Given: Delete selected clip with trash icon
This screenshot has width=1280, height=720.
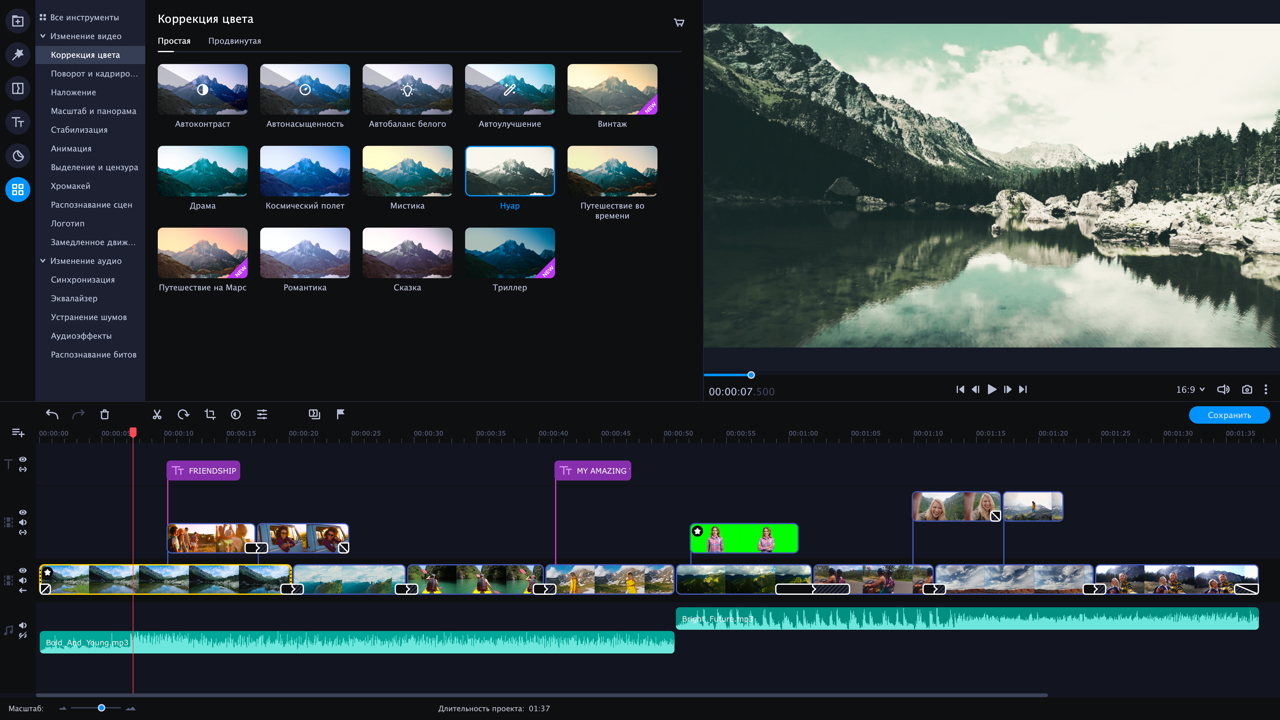Looking at the screenshot, I should click(x=105, y=414).
